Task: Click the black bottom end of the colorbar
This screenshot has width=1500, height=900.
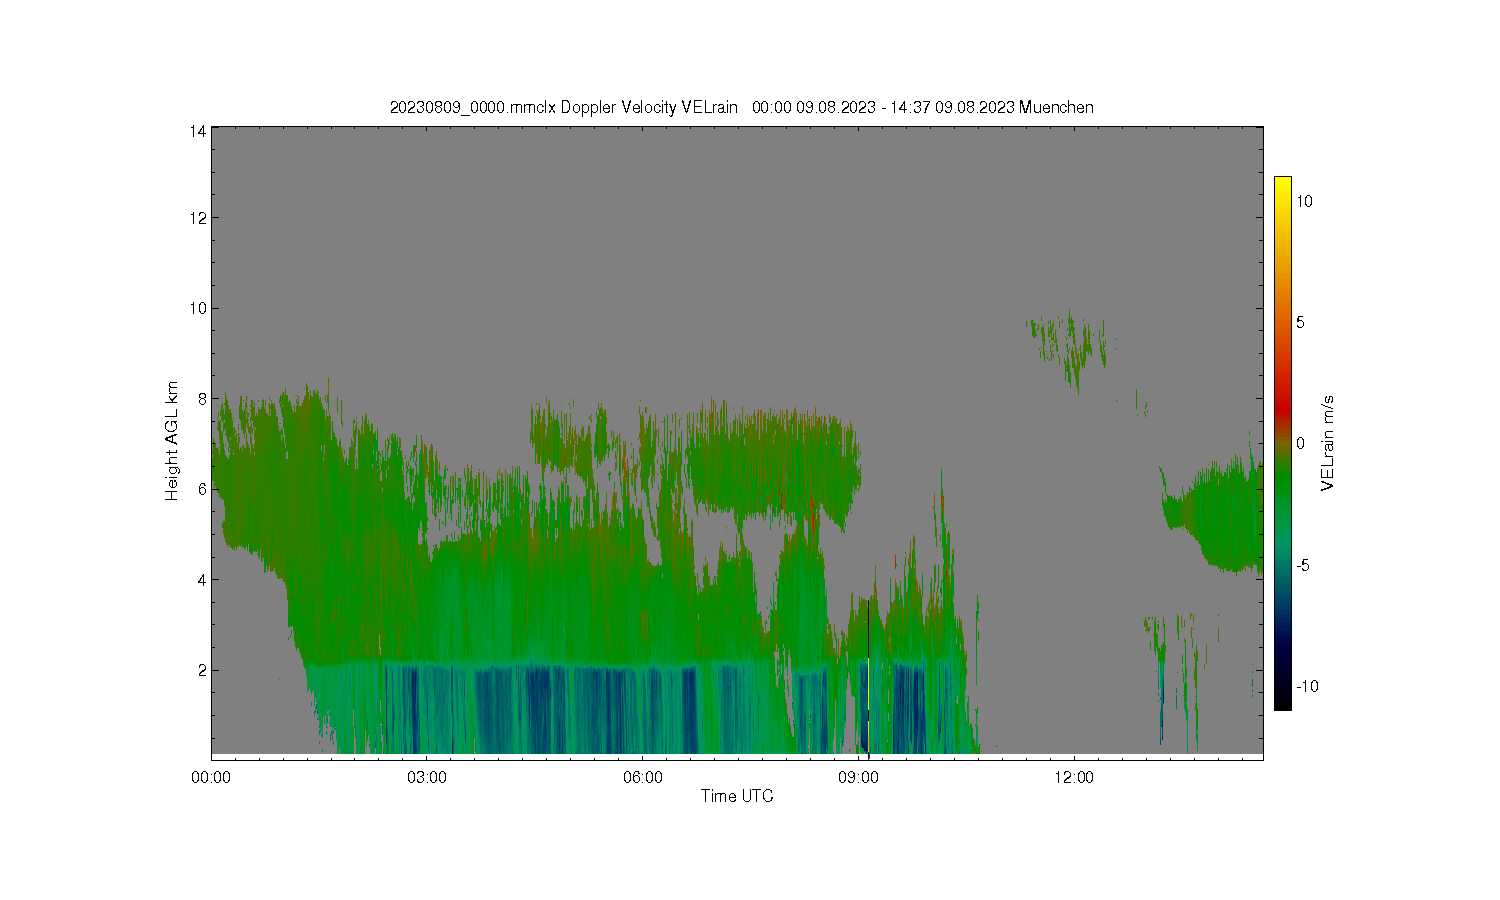Action: (1282, 700)
